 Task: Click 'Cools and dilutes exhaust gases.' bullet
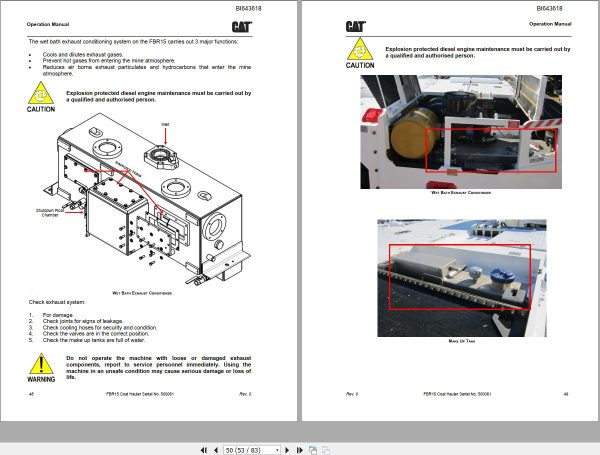(x=83, y=54)
